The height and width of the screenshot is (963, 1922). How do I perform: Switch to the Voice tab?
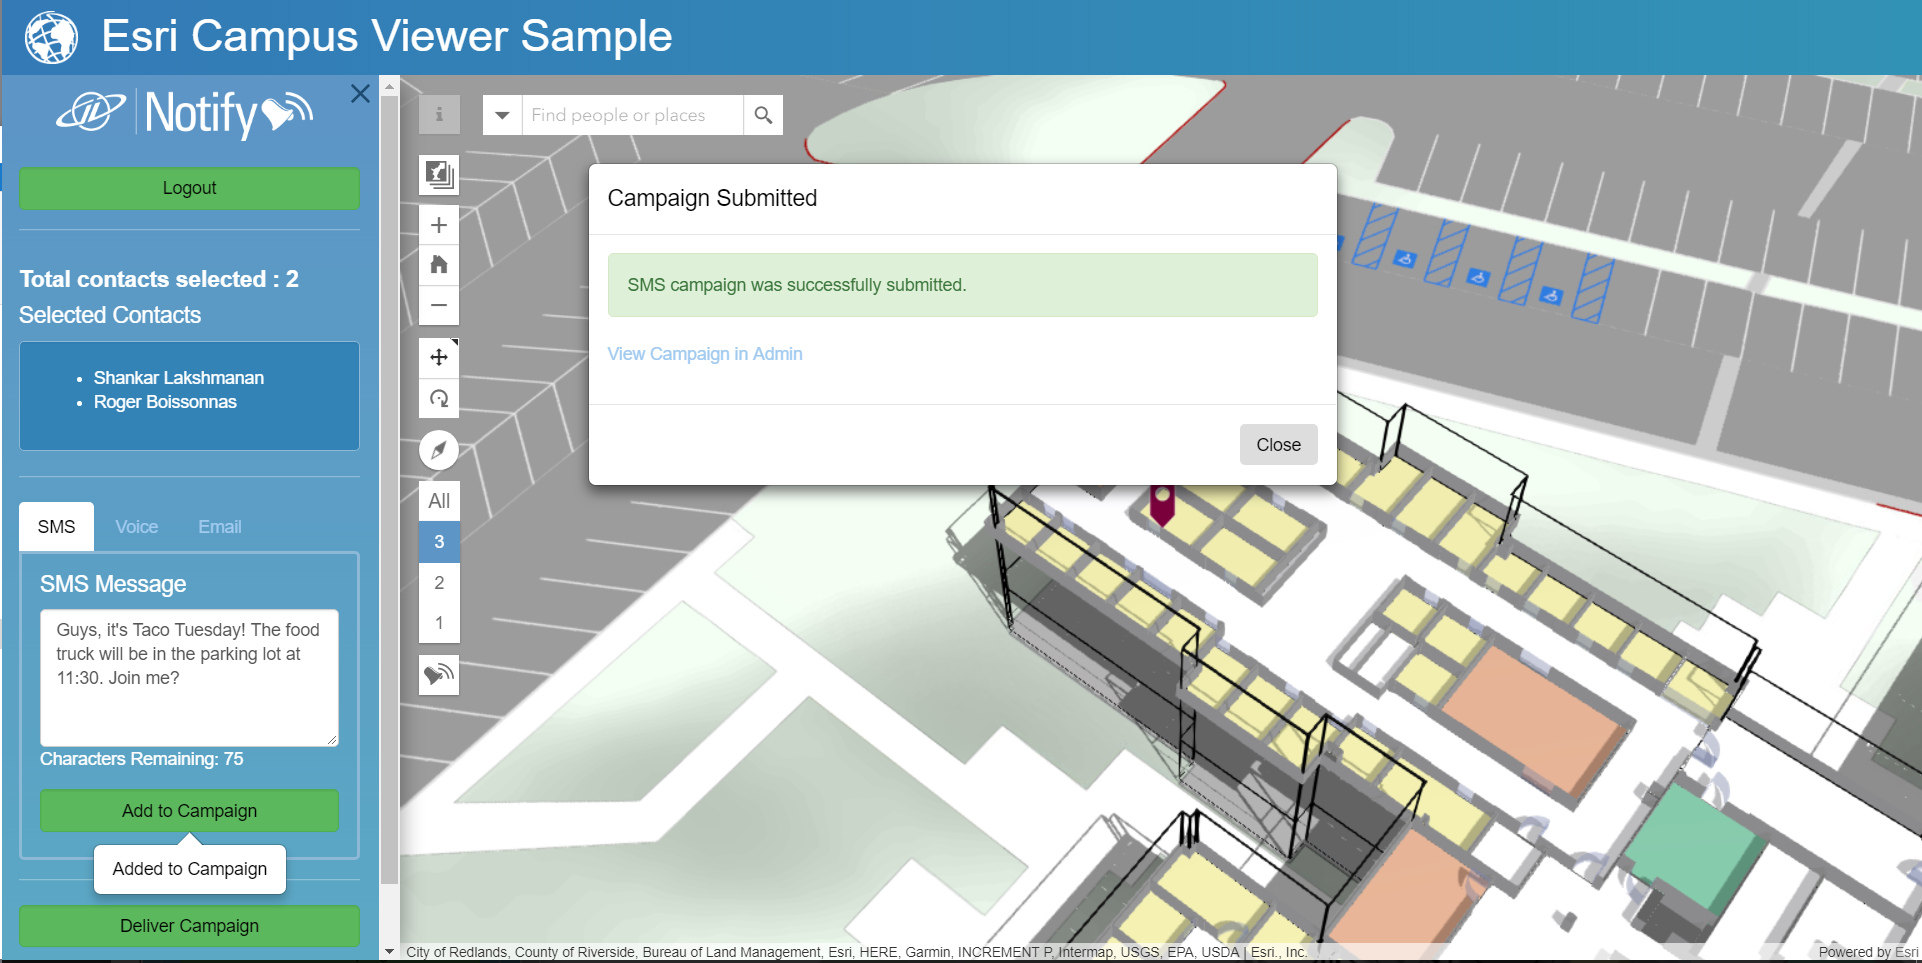136,527
